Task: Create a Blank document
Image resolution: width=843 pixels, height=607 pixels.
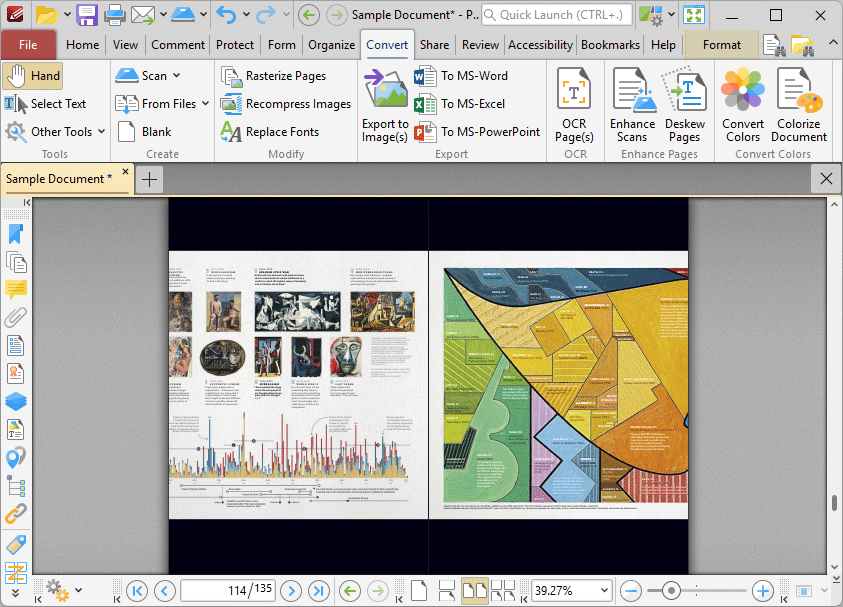Action: tap(144, 132)
